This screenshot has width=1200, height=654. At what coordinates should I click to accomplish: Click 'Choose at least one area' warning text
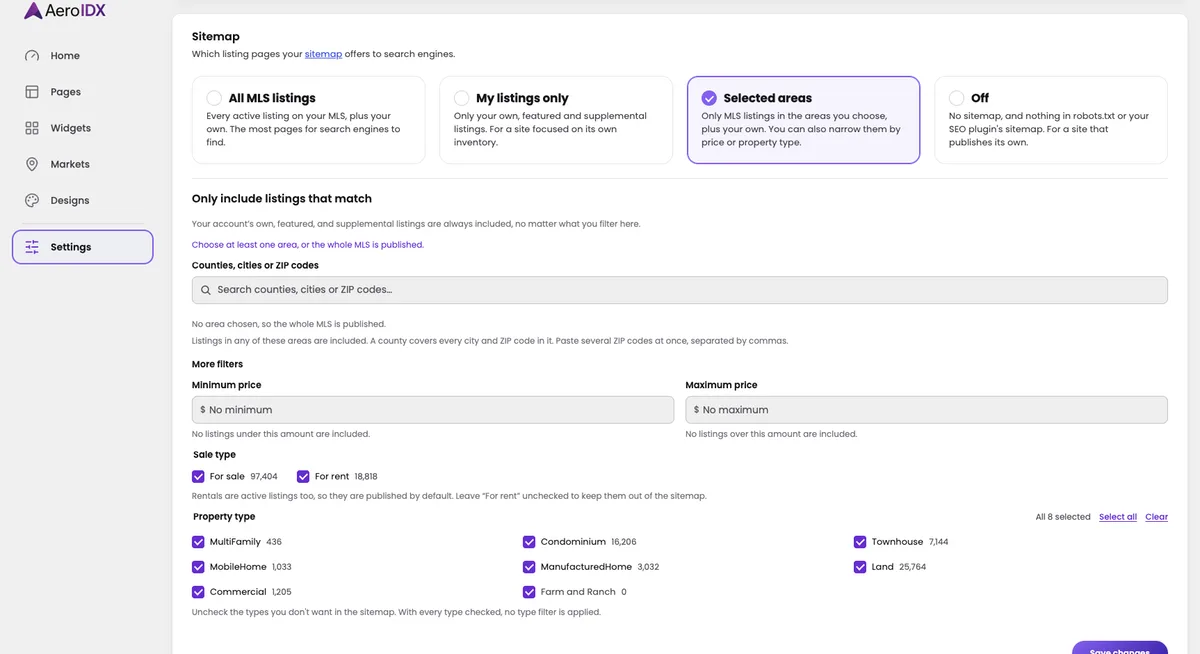(x=308, y=245)
